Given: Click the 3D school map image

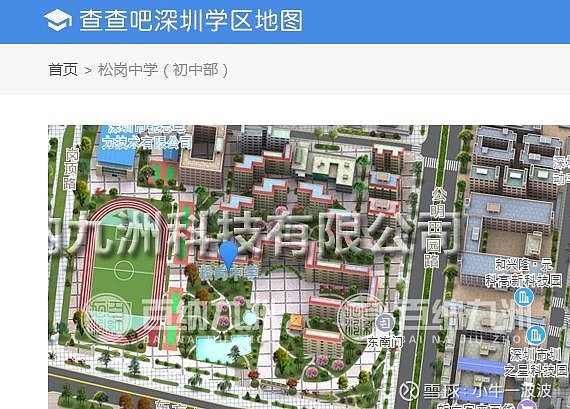Looking at the screenshot, I should 309,267.
